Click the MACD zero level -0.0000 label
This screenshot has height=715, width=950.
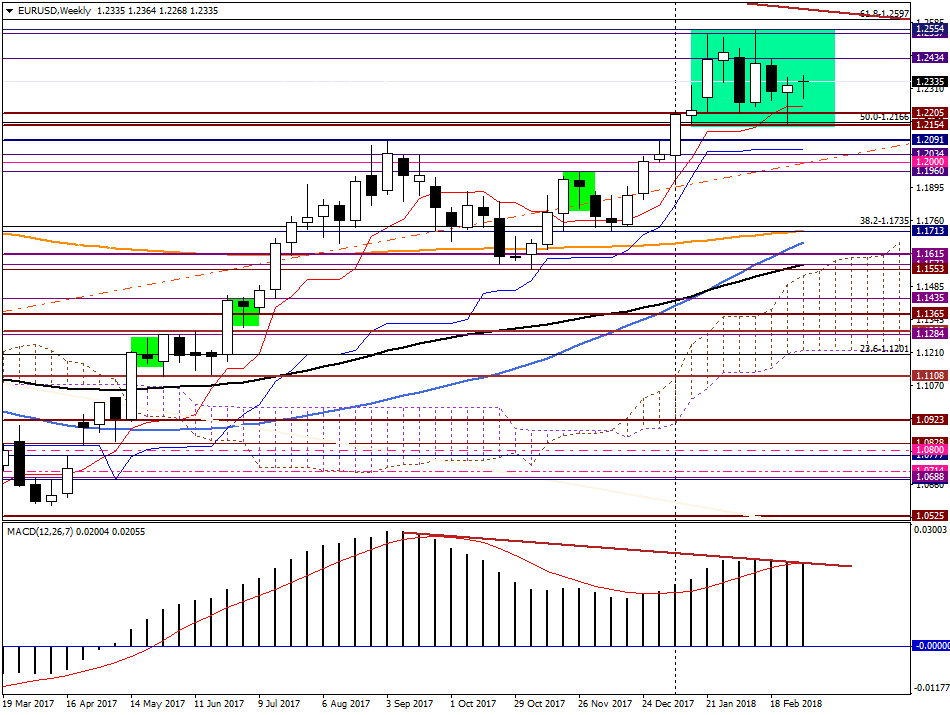coord(931,646)
